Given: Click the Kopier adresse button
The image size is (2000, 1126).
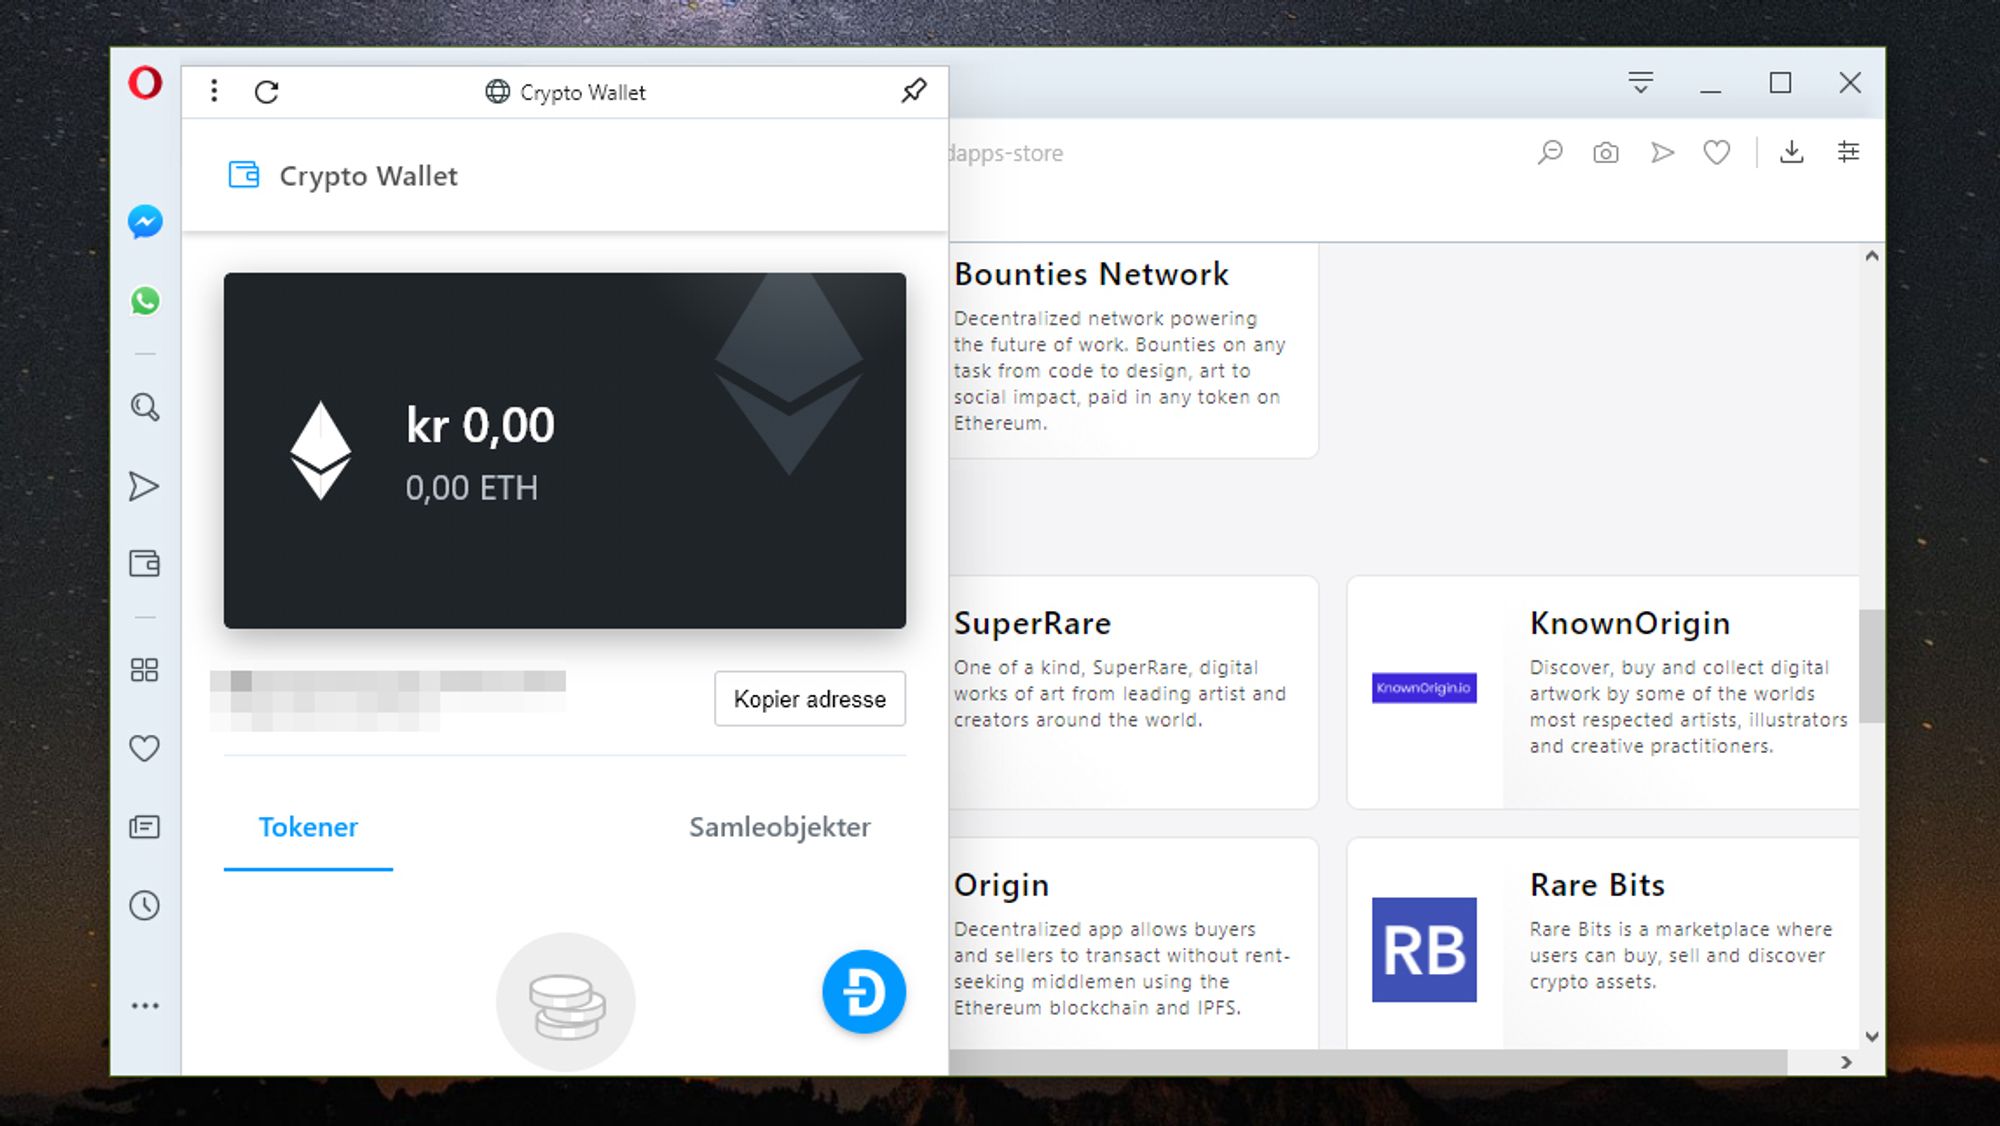Looking at the screenshot, I should pyautogui.click(x=810, y=699).
